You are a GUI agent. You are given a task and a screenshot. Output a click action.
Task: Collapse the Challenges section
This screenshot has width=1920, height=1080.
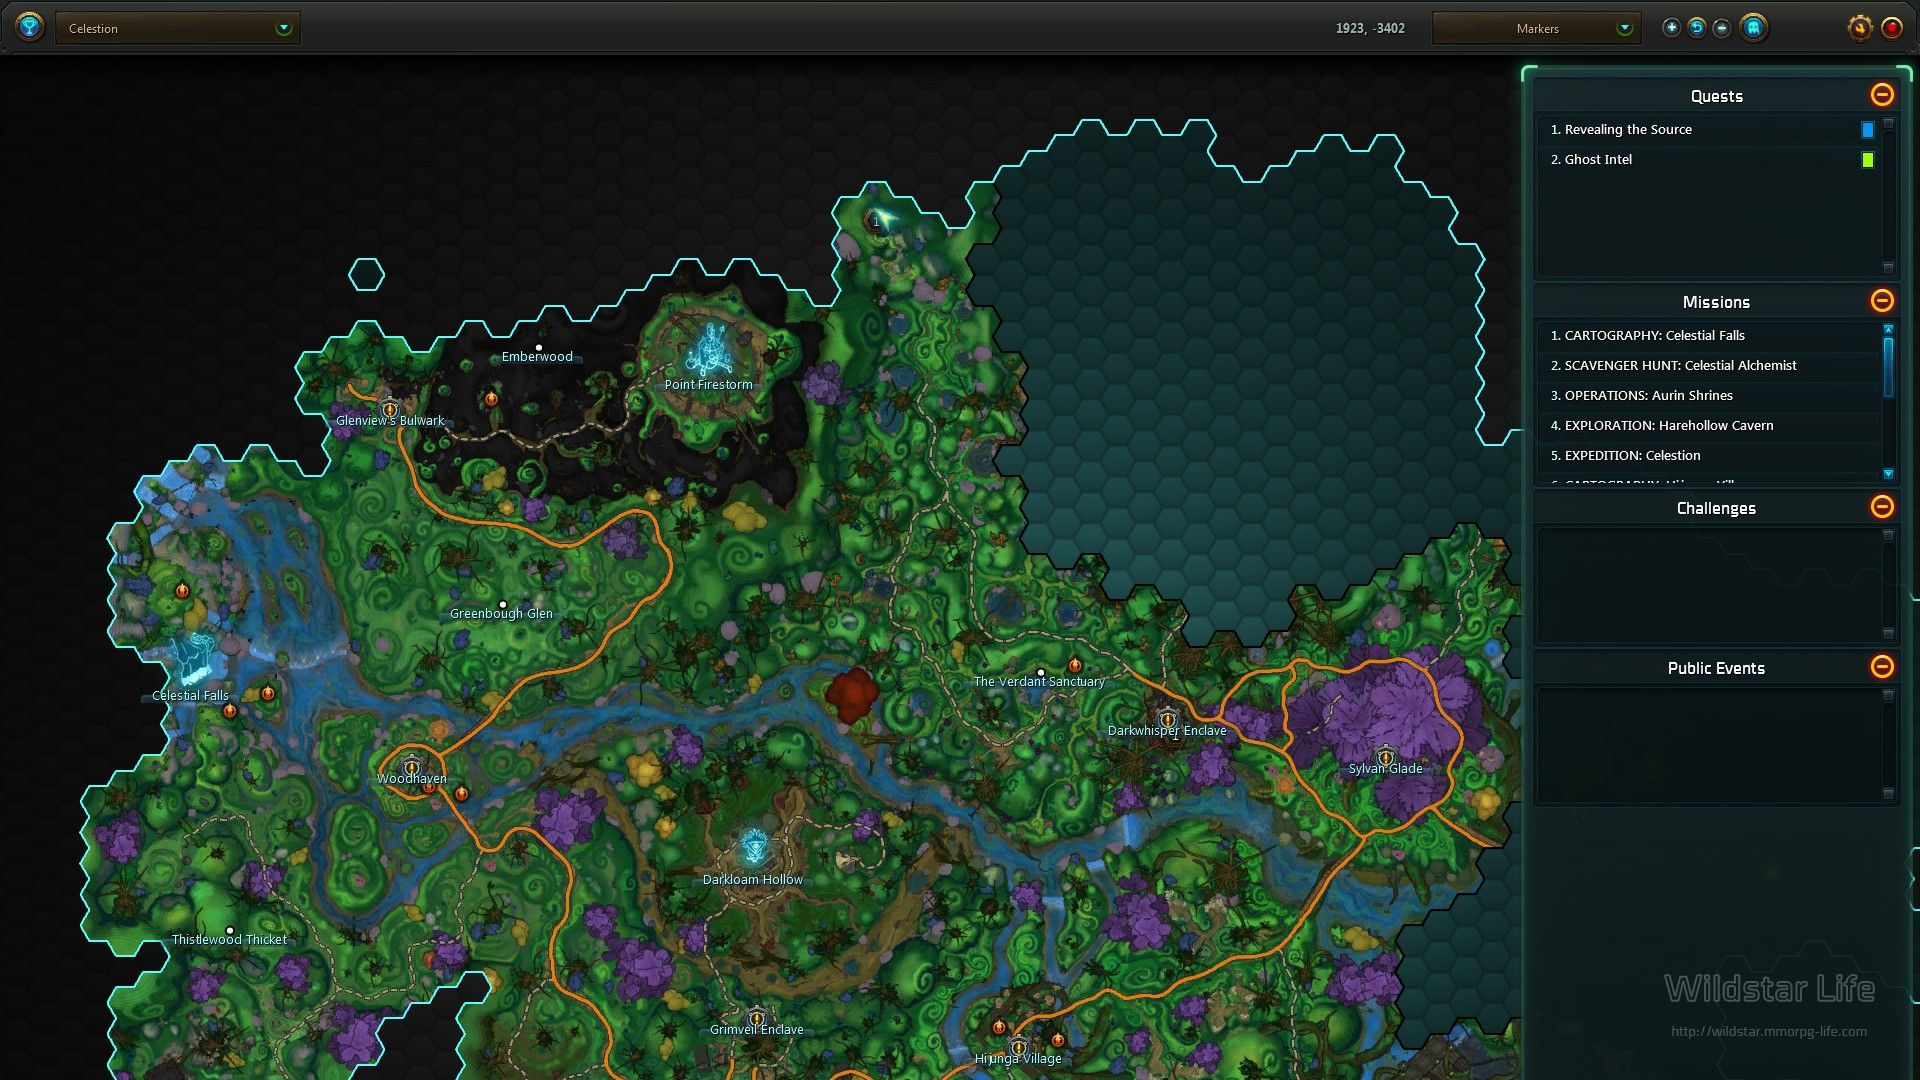1882,507
